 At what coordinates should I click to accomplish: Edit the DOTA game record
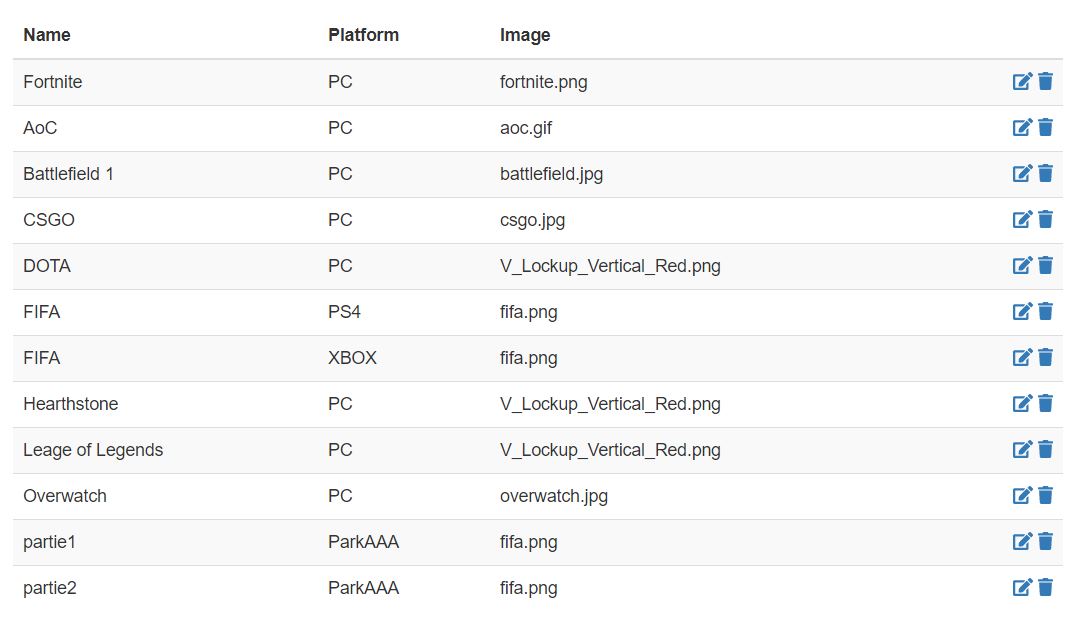[1022, 266]
